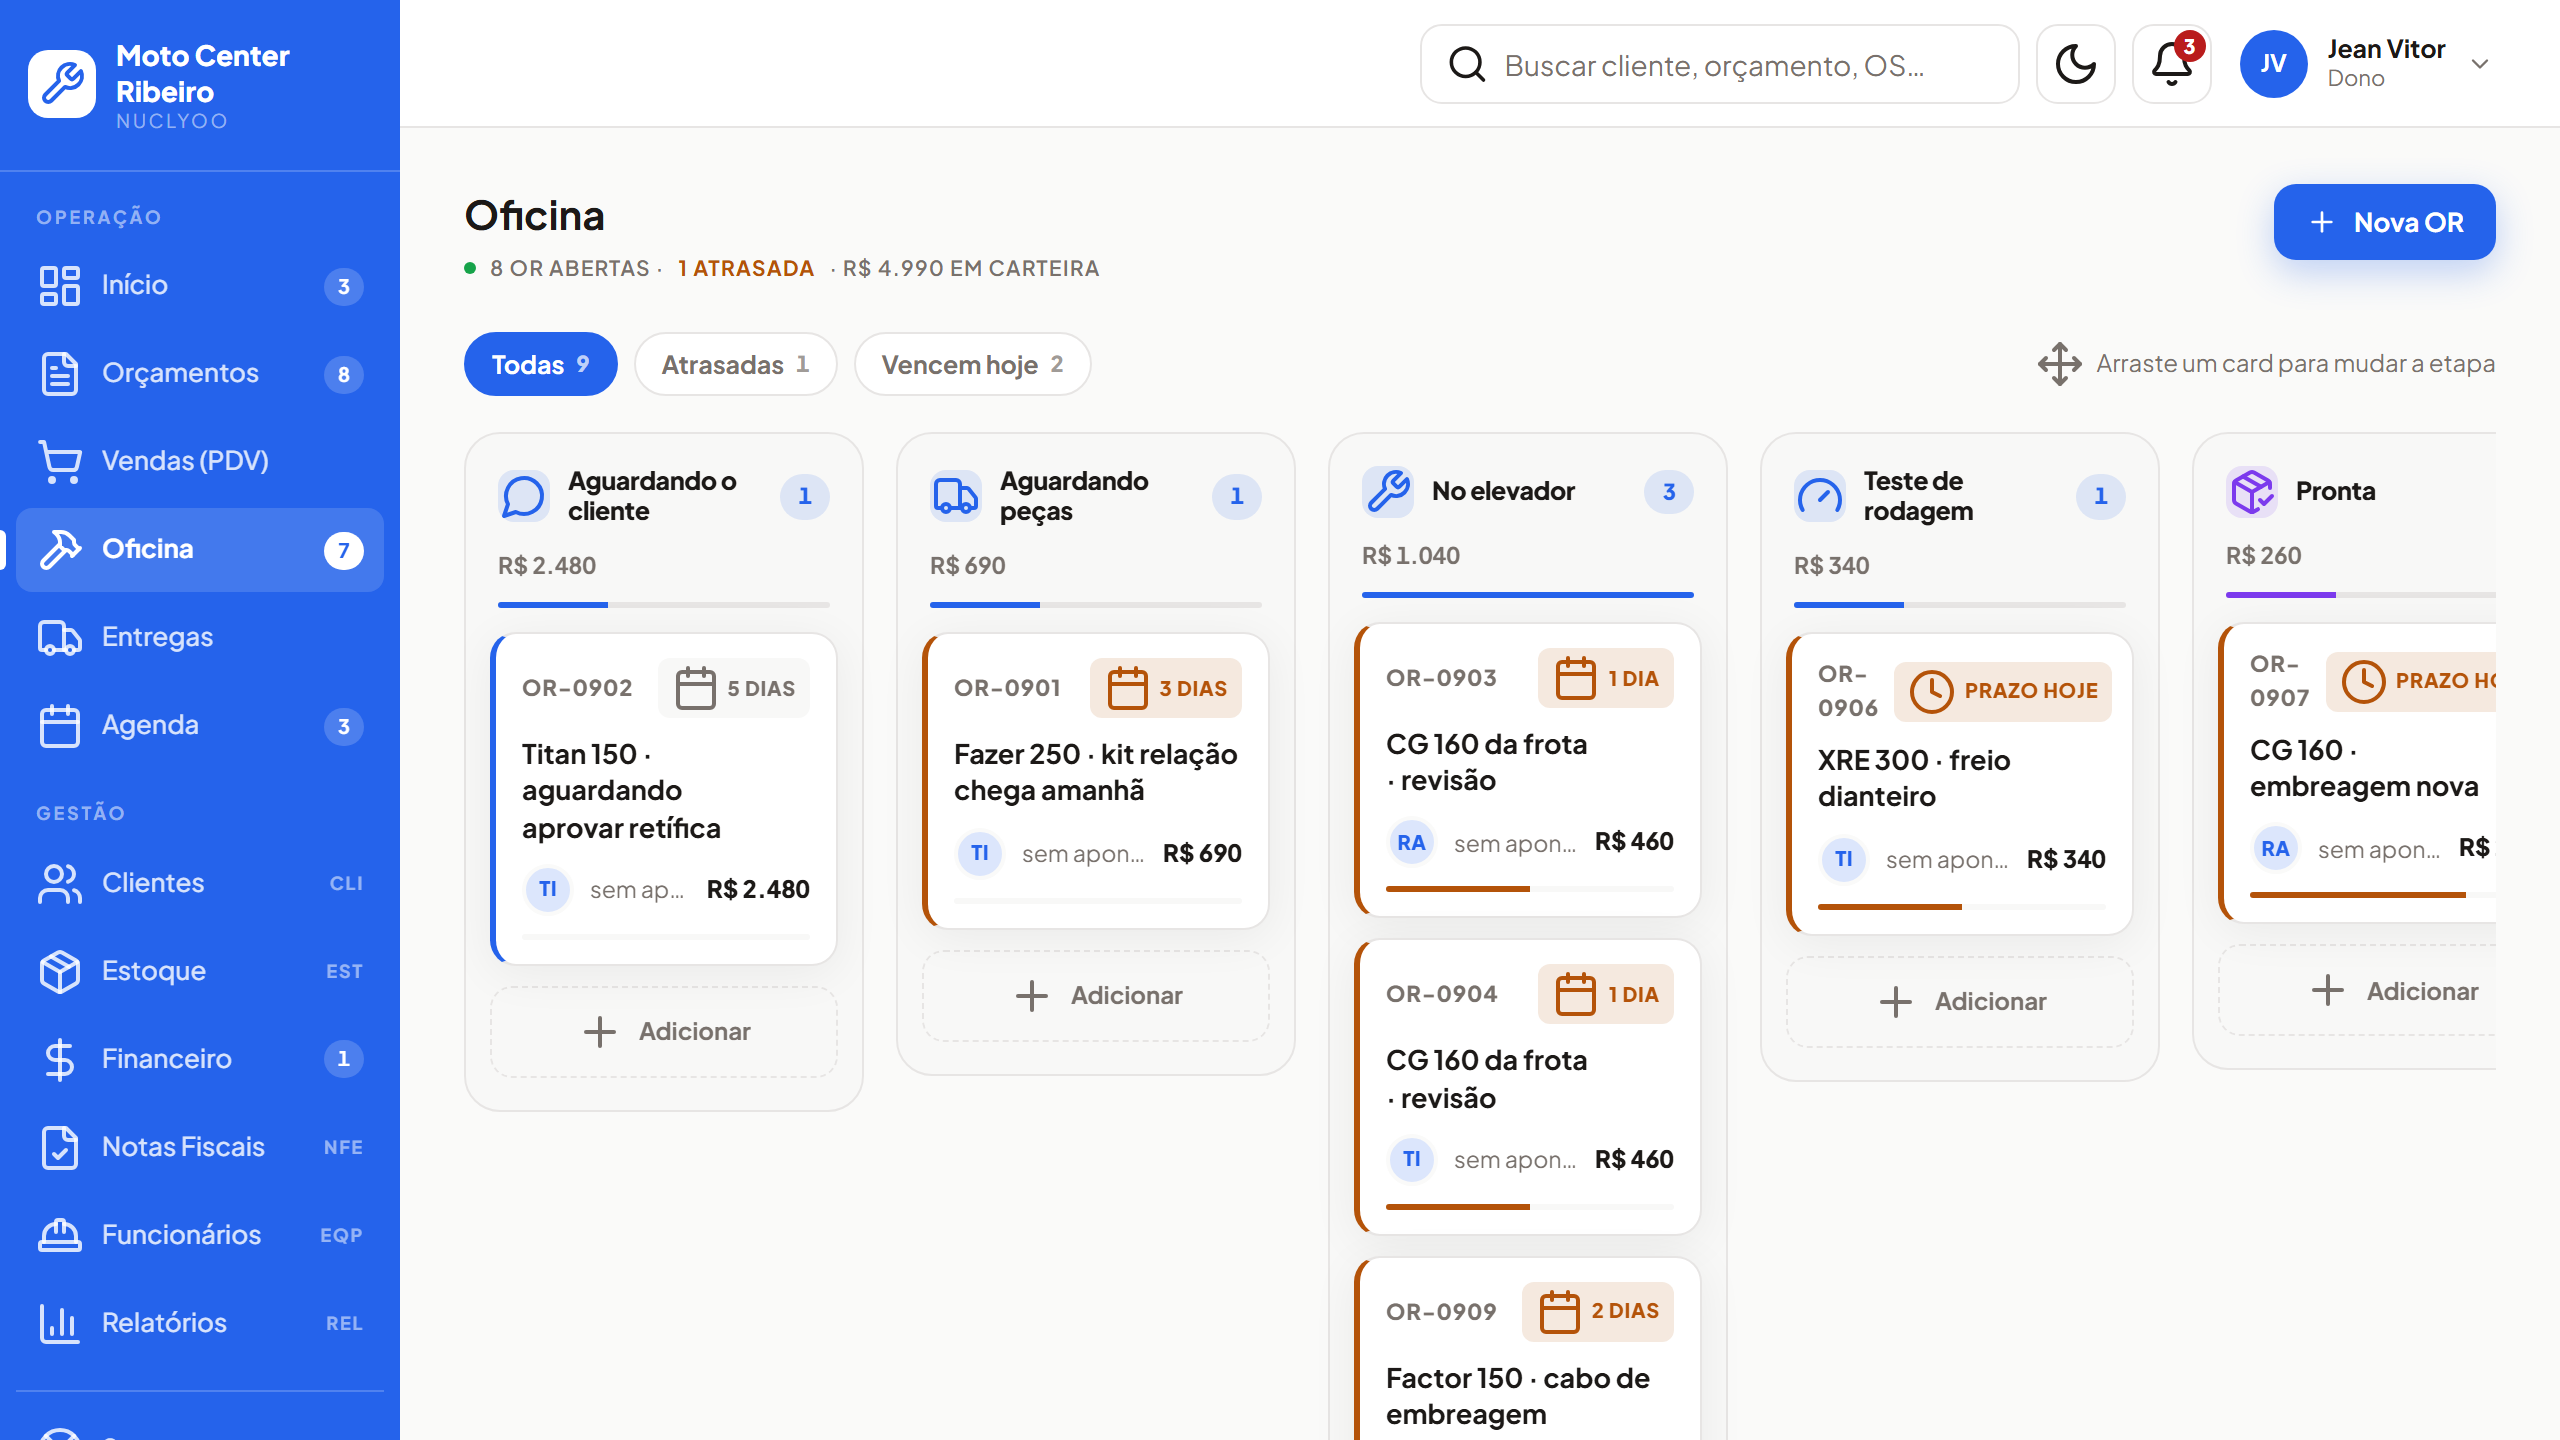The image size is (2560, 1440).
Task: Go to Vendas (PDV)
Action: (200, 461)
